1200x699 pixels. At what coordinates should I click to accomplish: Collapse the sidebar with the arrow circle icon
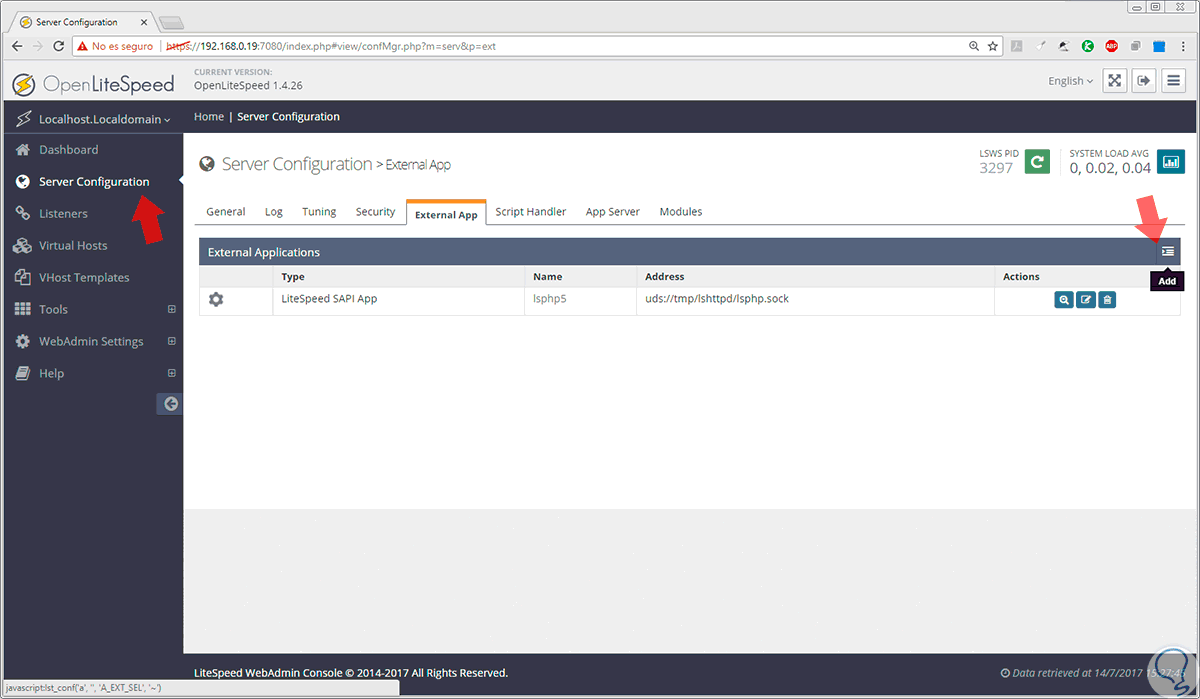tap(170, 404)
